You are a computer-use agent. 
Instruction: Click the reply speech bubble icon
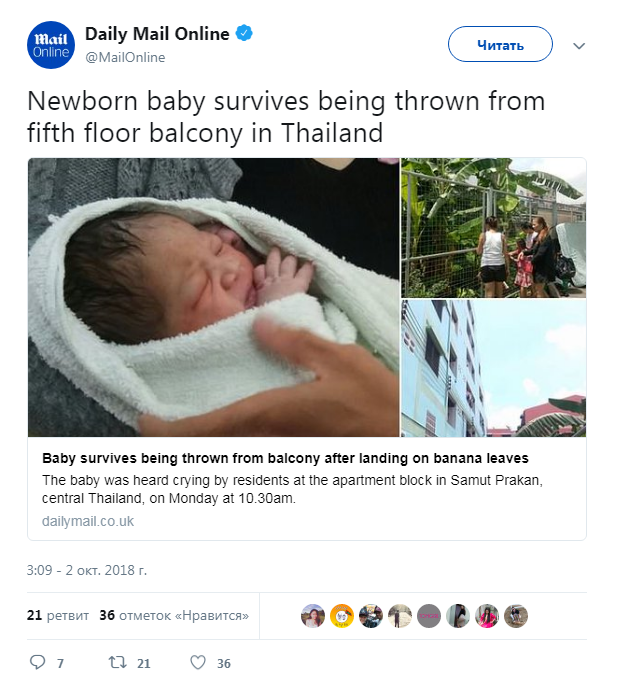(x=39, y=663)
